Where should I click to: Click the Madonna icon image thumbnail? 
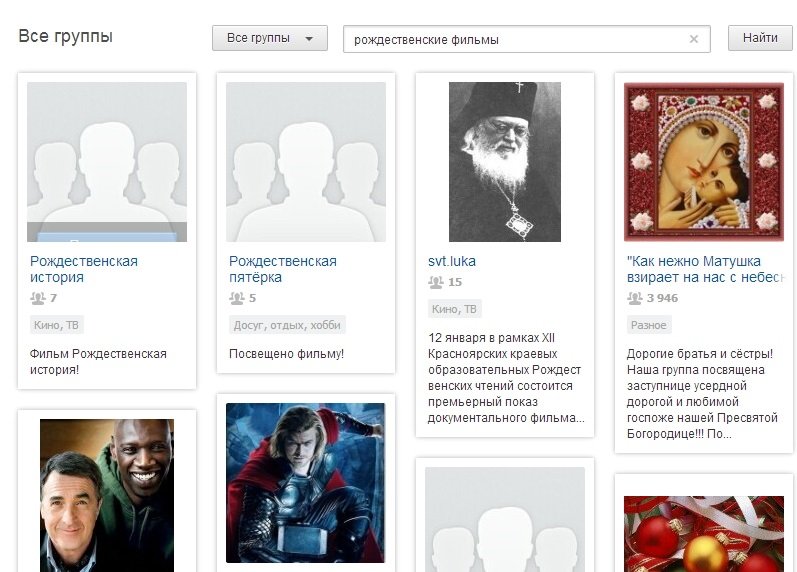704,162
